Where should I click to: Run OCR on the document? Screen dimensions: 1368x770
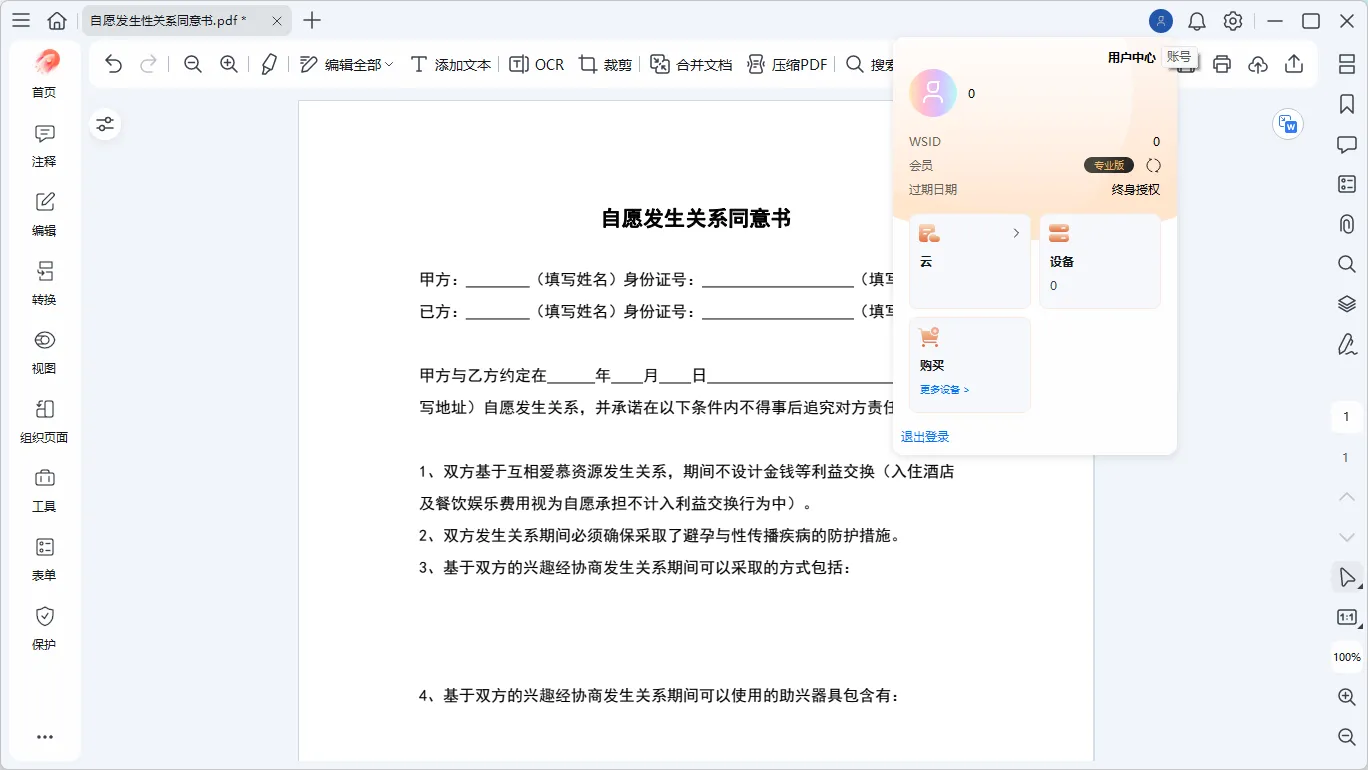coord(536,64)
